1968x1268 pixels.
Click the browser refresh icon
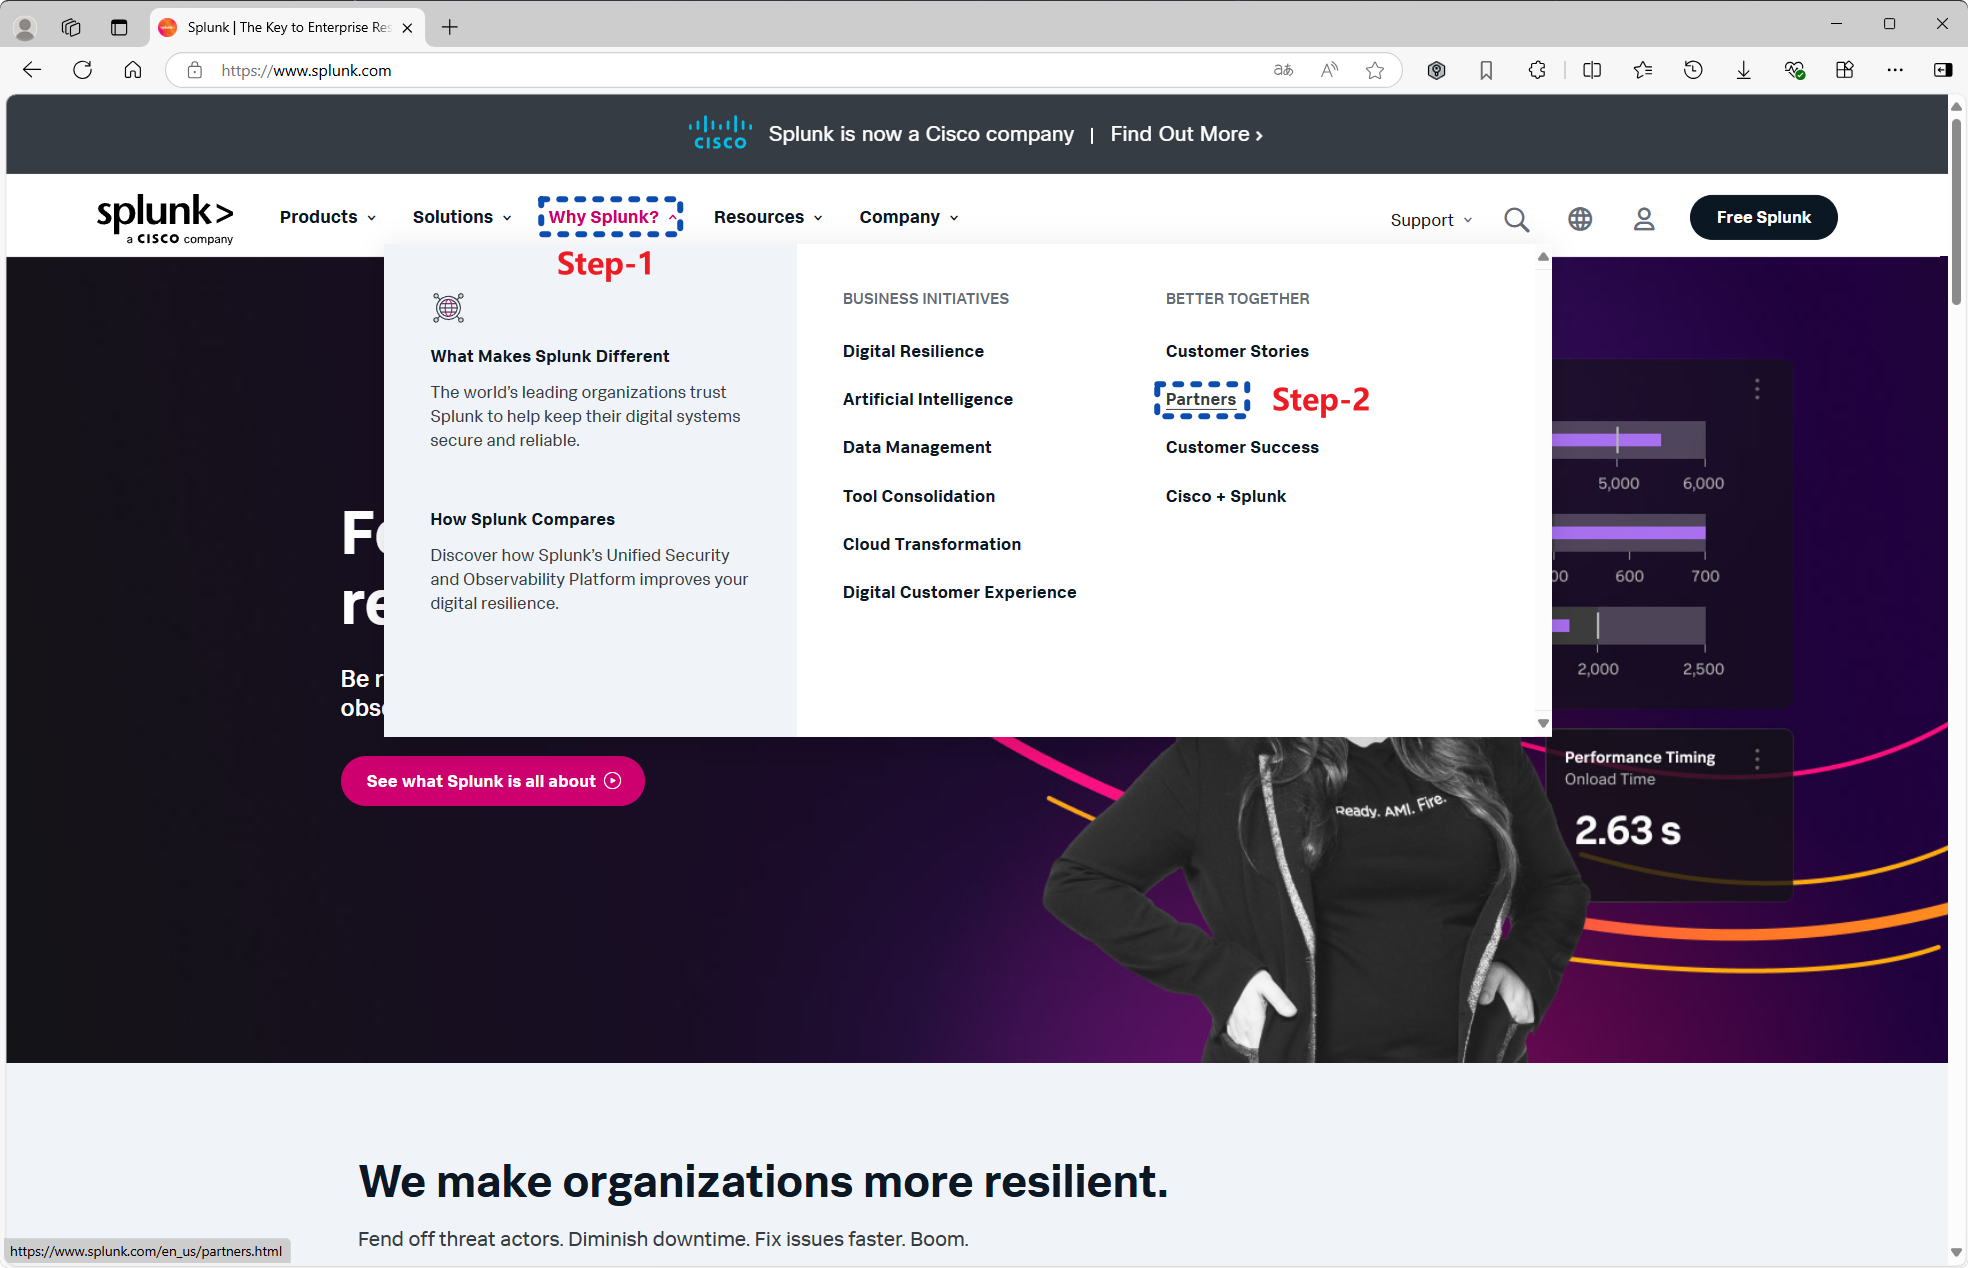[83, 70]
